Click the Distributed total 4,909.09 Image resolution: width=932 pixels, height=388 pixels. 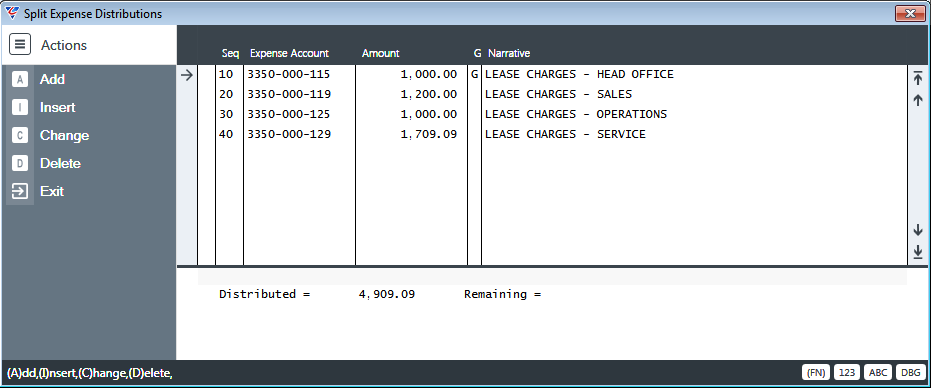click(387, 294)
